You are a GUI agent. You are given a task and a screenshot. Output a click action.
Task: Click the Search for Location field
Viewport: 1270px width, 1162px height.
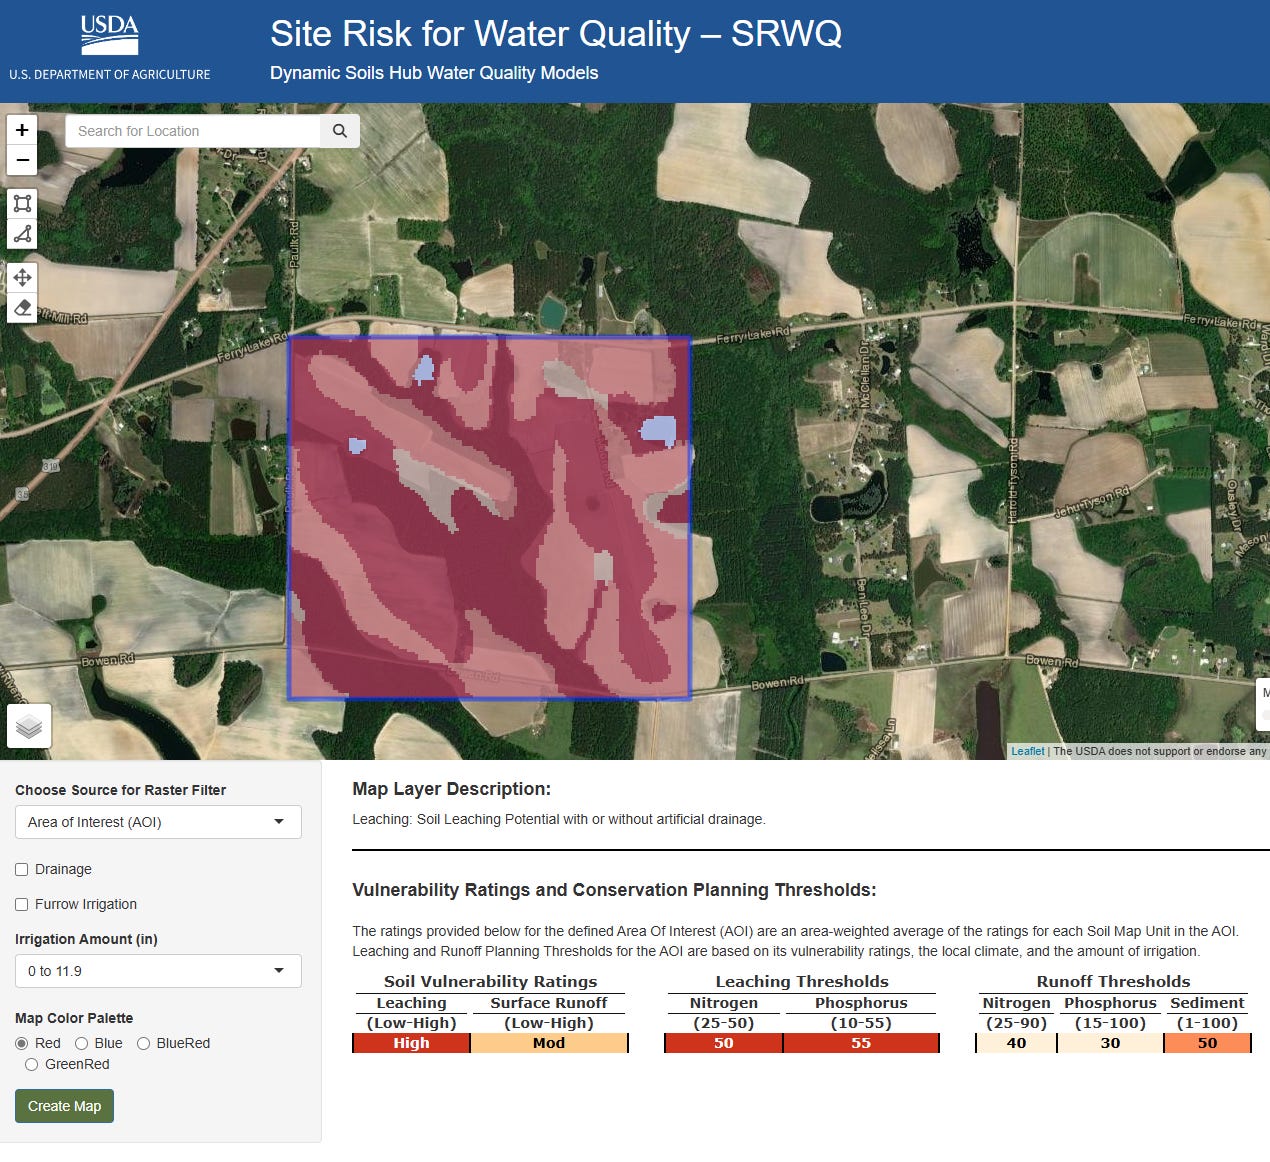[193, 131]
